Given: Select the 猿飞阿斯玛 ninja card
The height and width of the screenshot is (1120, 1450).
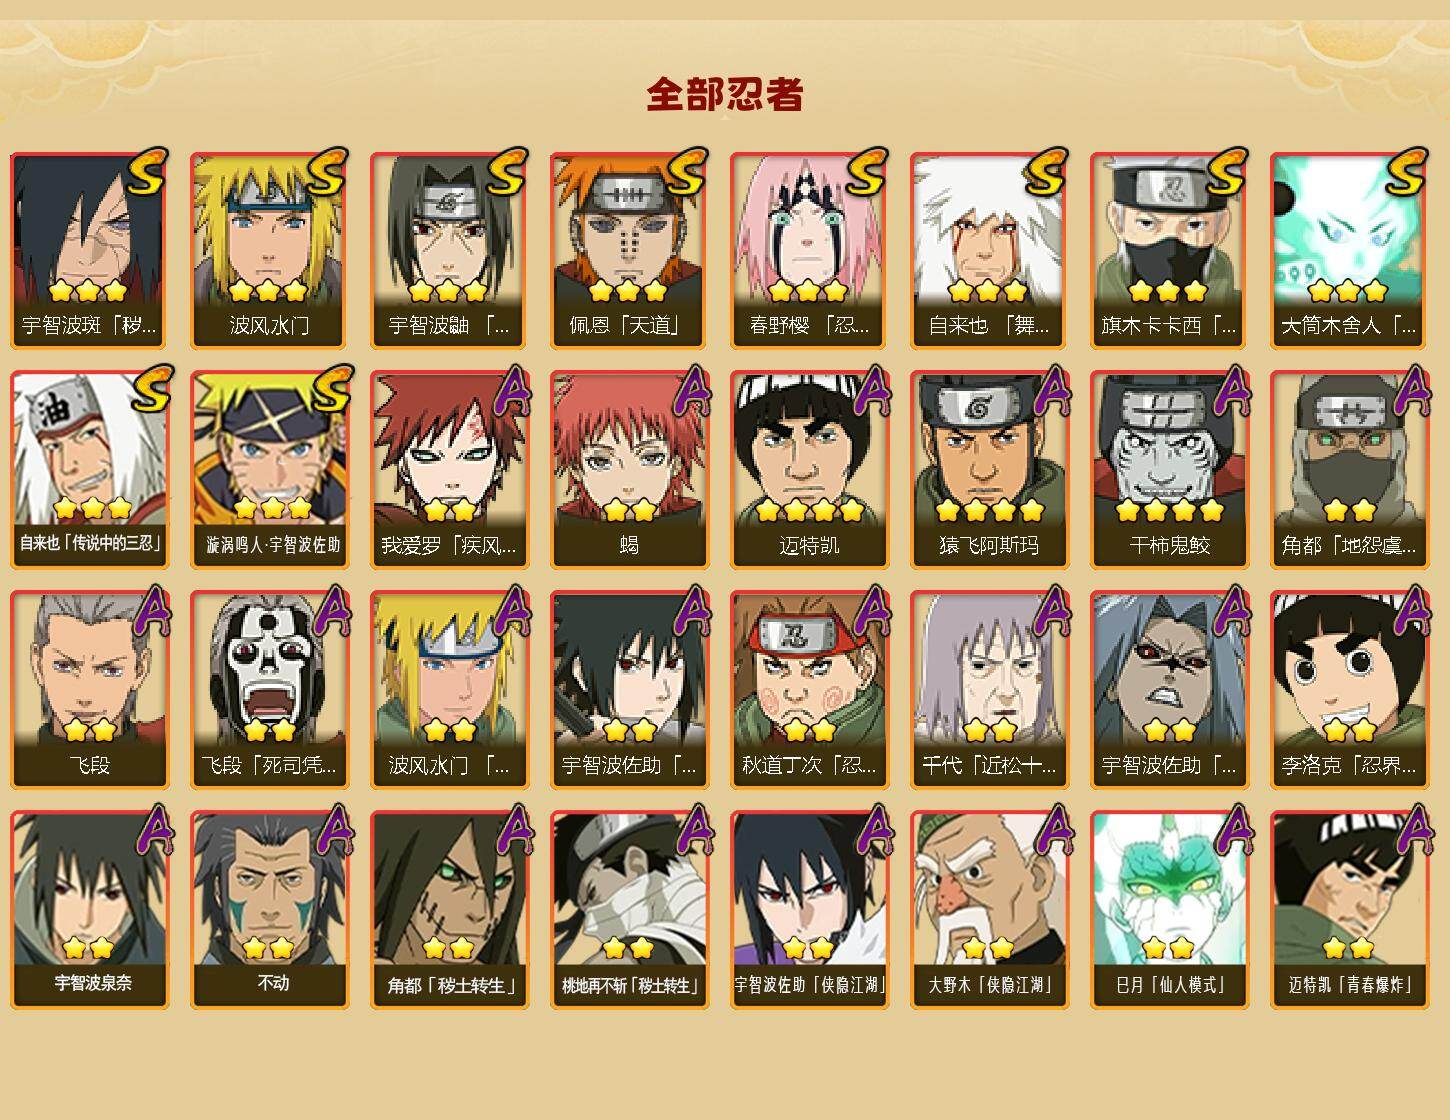Looking at the screenshot, I should (x=989, y=470).
